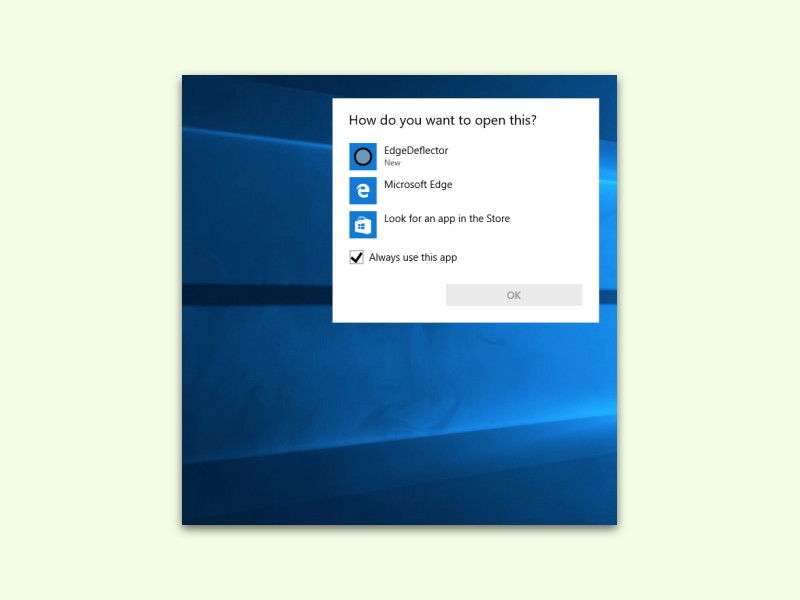Click the 'Always use this app' label
The height and width of the screenshot is (600, 800).
413,258
